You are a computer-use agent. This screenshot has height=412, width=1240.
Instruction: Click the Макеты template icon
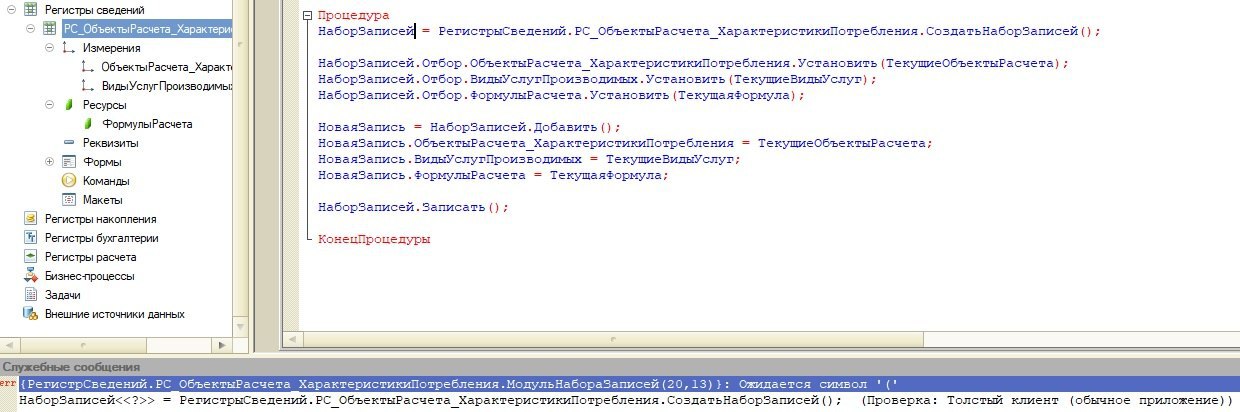point(69,200)
